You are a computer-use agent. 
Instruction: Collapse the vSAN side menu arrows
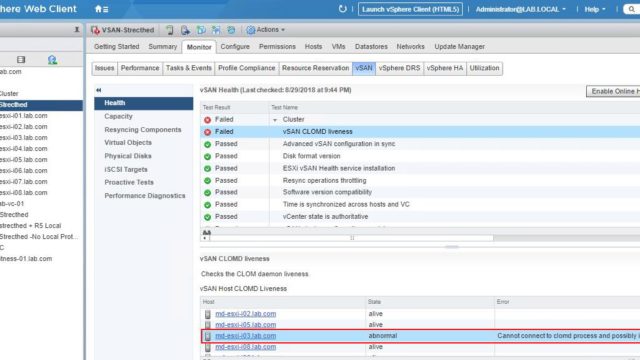(x=98, y=90)
